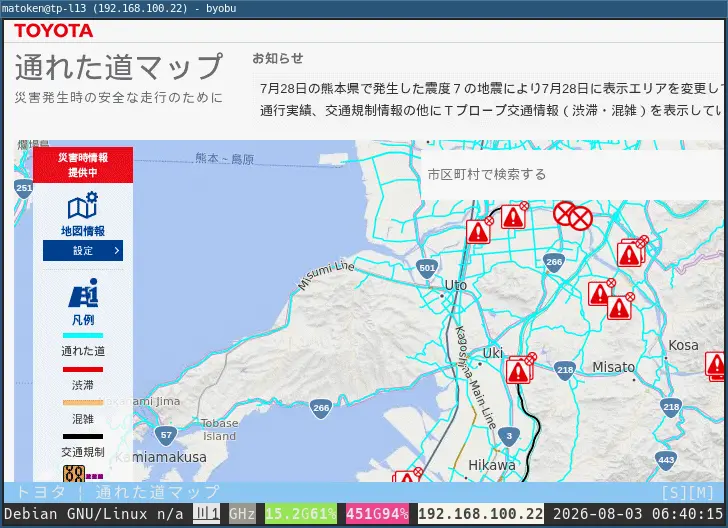The image size is (728, 528).
Task: Click the [S] indicator in blue bar
Action: pos(674,493)
